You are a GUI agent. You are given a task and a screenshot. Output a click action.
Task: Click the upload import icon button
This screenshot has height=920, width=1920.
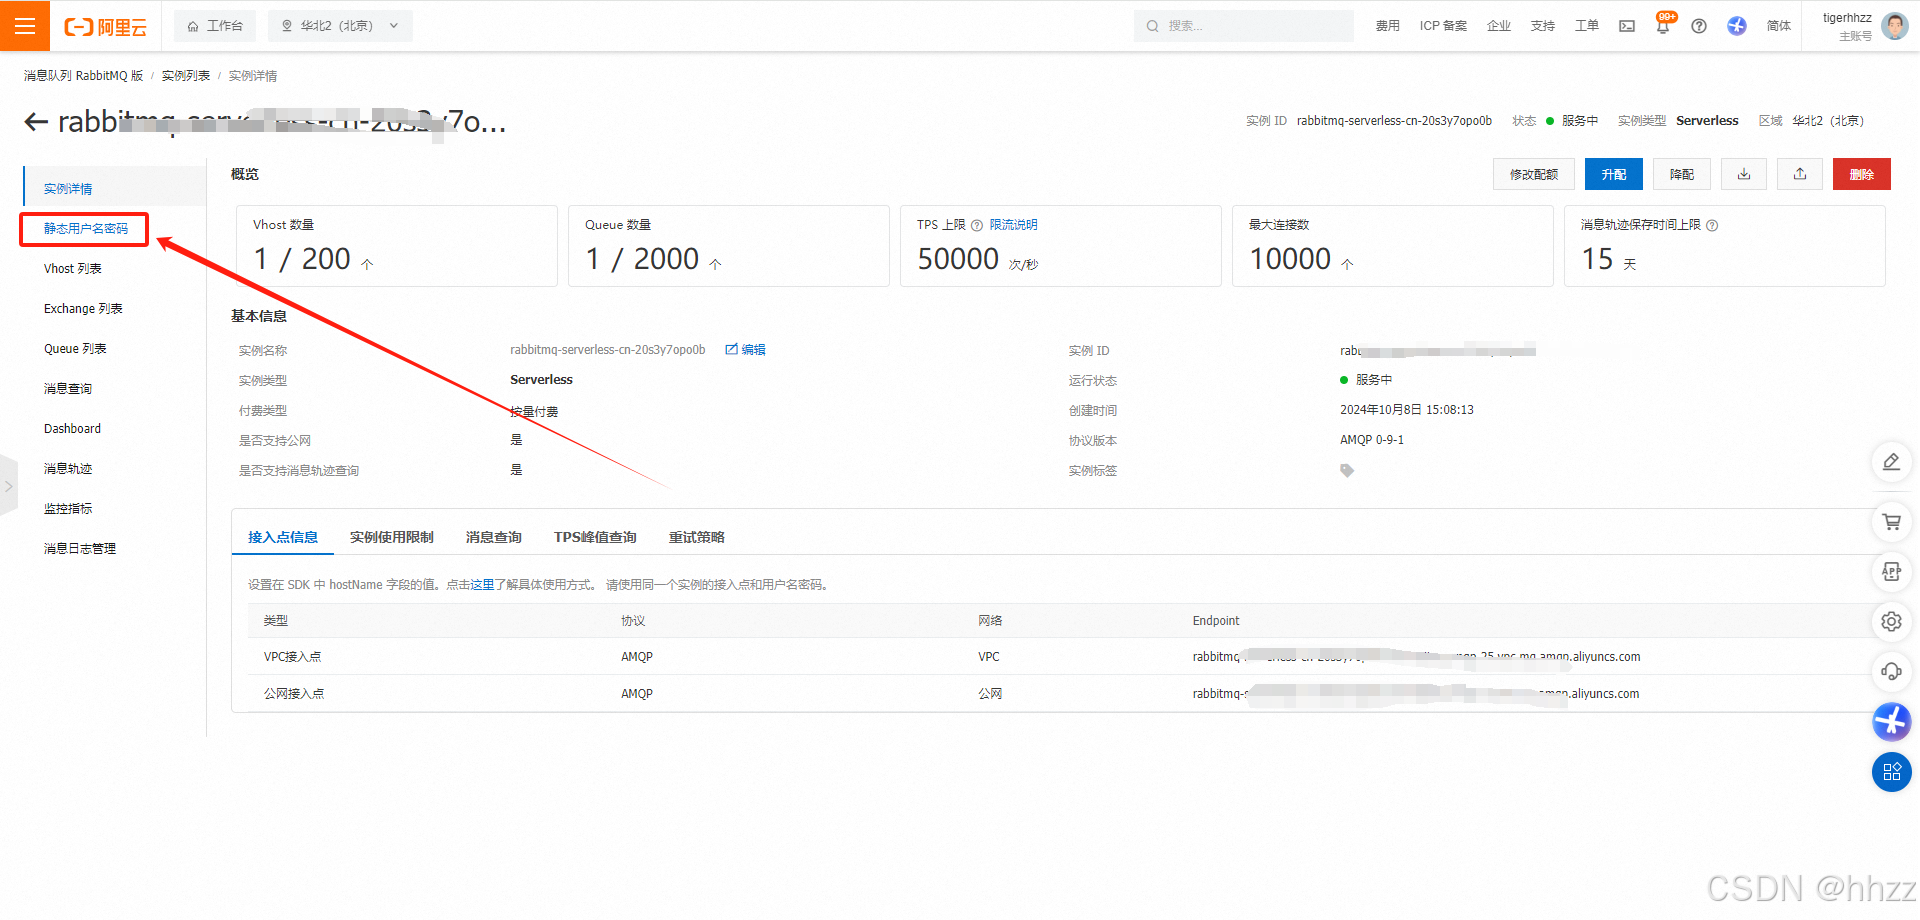click(1800, 174)
